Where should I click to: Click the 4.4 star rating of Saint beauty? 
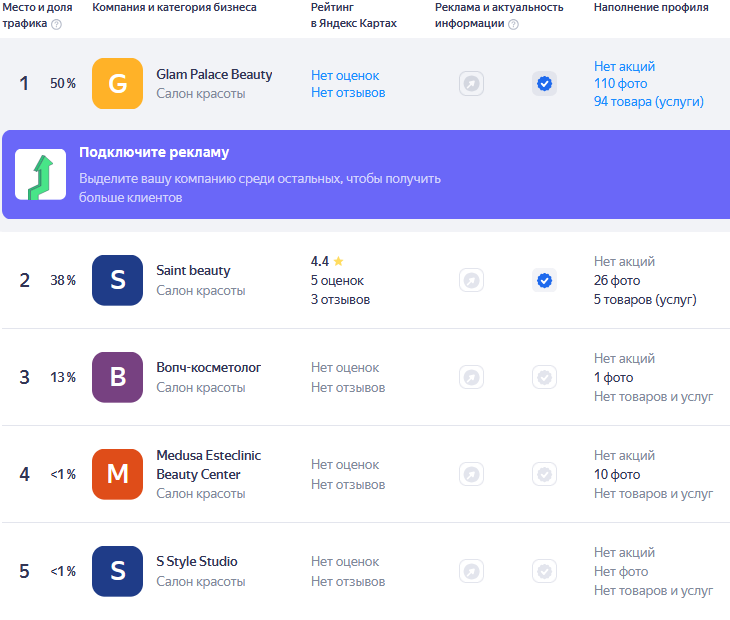tap(327, 261)
